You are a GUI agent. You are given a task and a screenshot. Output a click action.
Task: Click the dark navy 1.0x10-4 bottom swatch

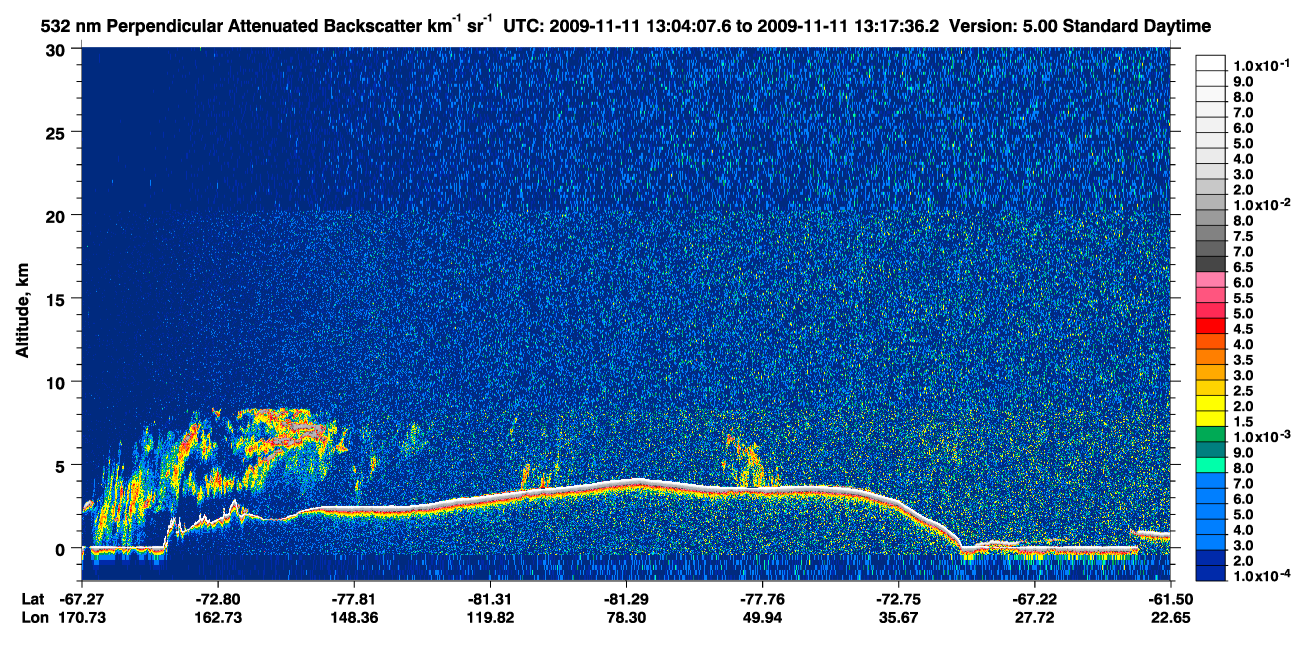pyautogui.click(x=1210, y=573)
